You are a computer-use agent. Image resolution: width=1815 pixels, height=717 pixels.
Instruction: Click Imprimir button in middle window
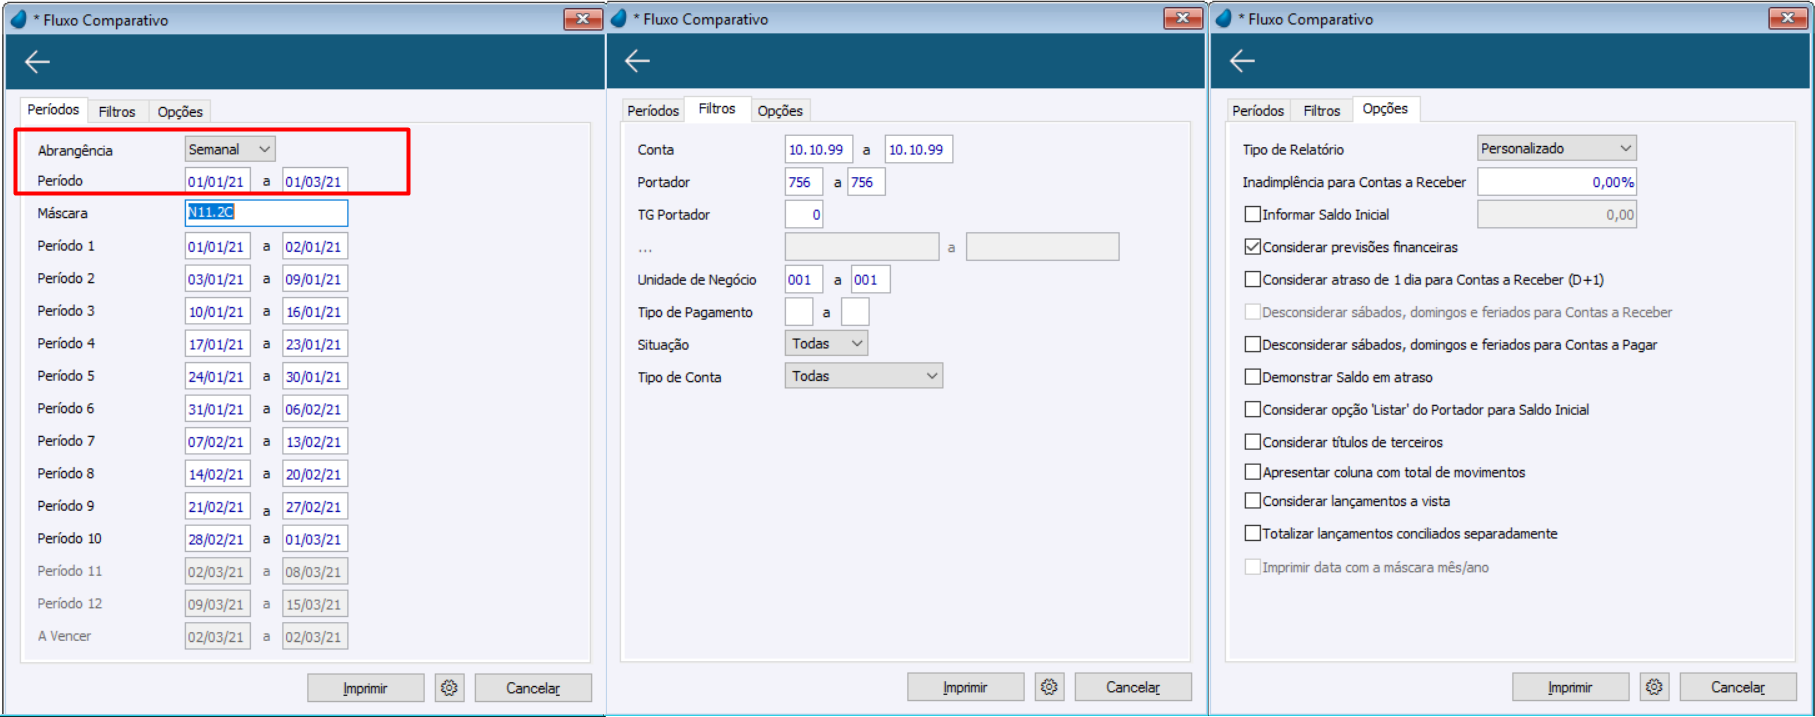pos(965,687)
